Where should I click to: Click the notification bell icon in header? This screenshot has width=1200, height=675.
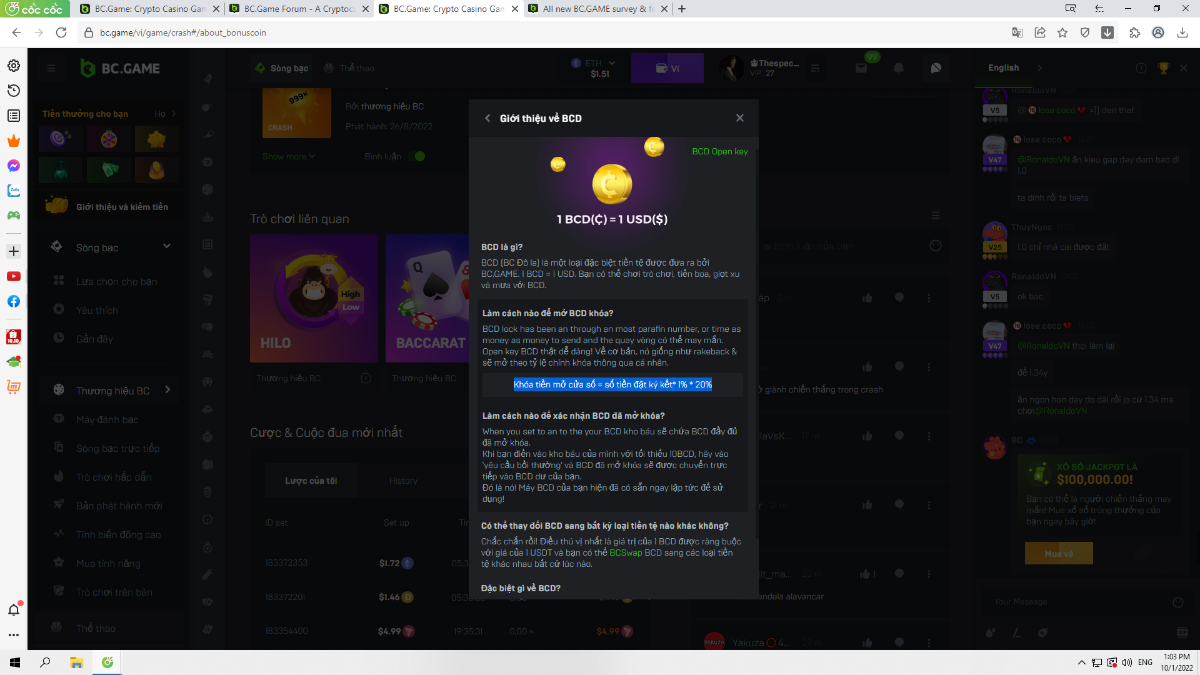tap(898, 68)
